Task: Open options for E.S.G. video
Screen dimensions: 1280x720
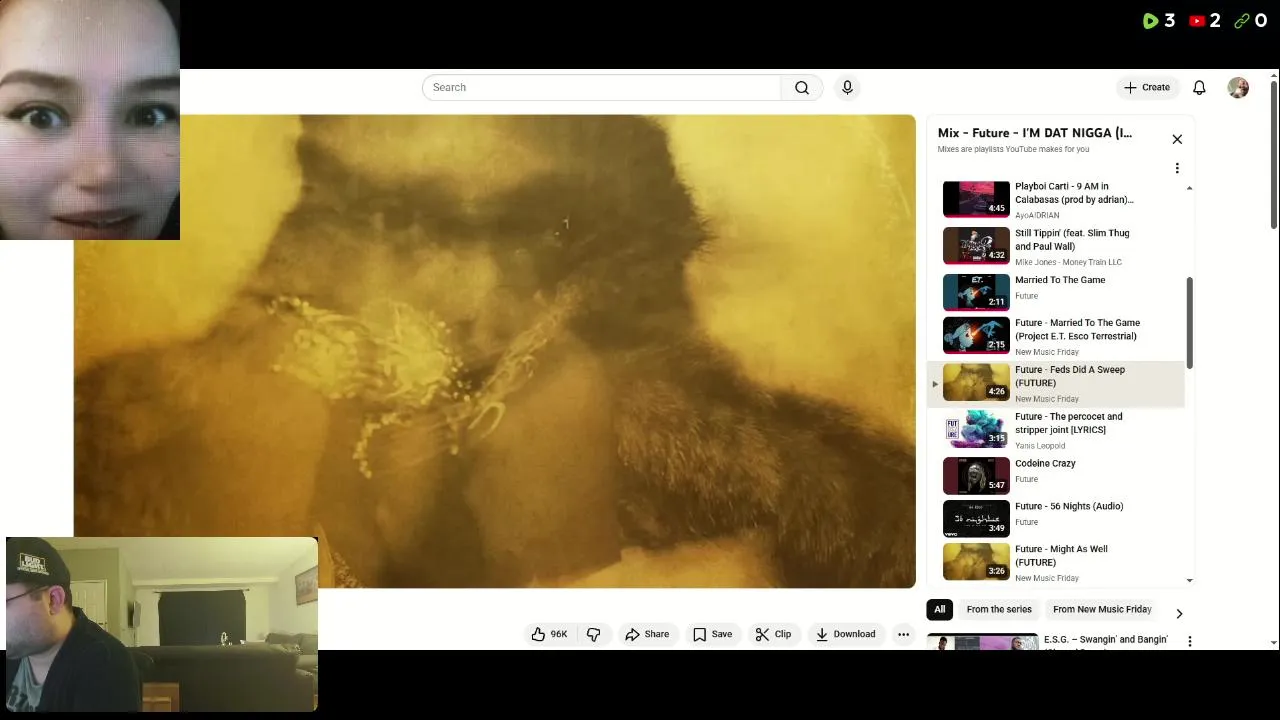Action: click(1189, 641)
